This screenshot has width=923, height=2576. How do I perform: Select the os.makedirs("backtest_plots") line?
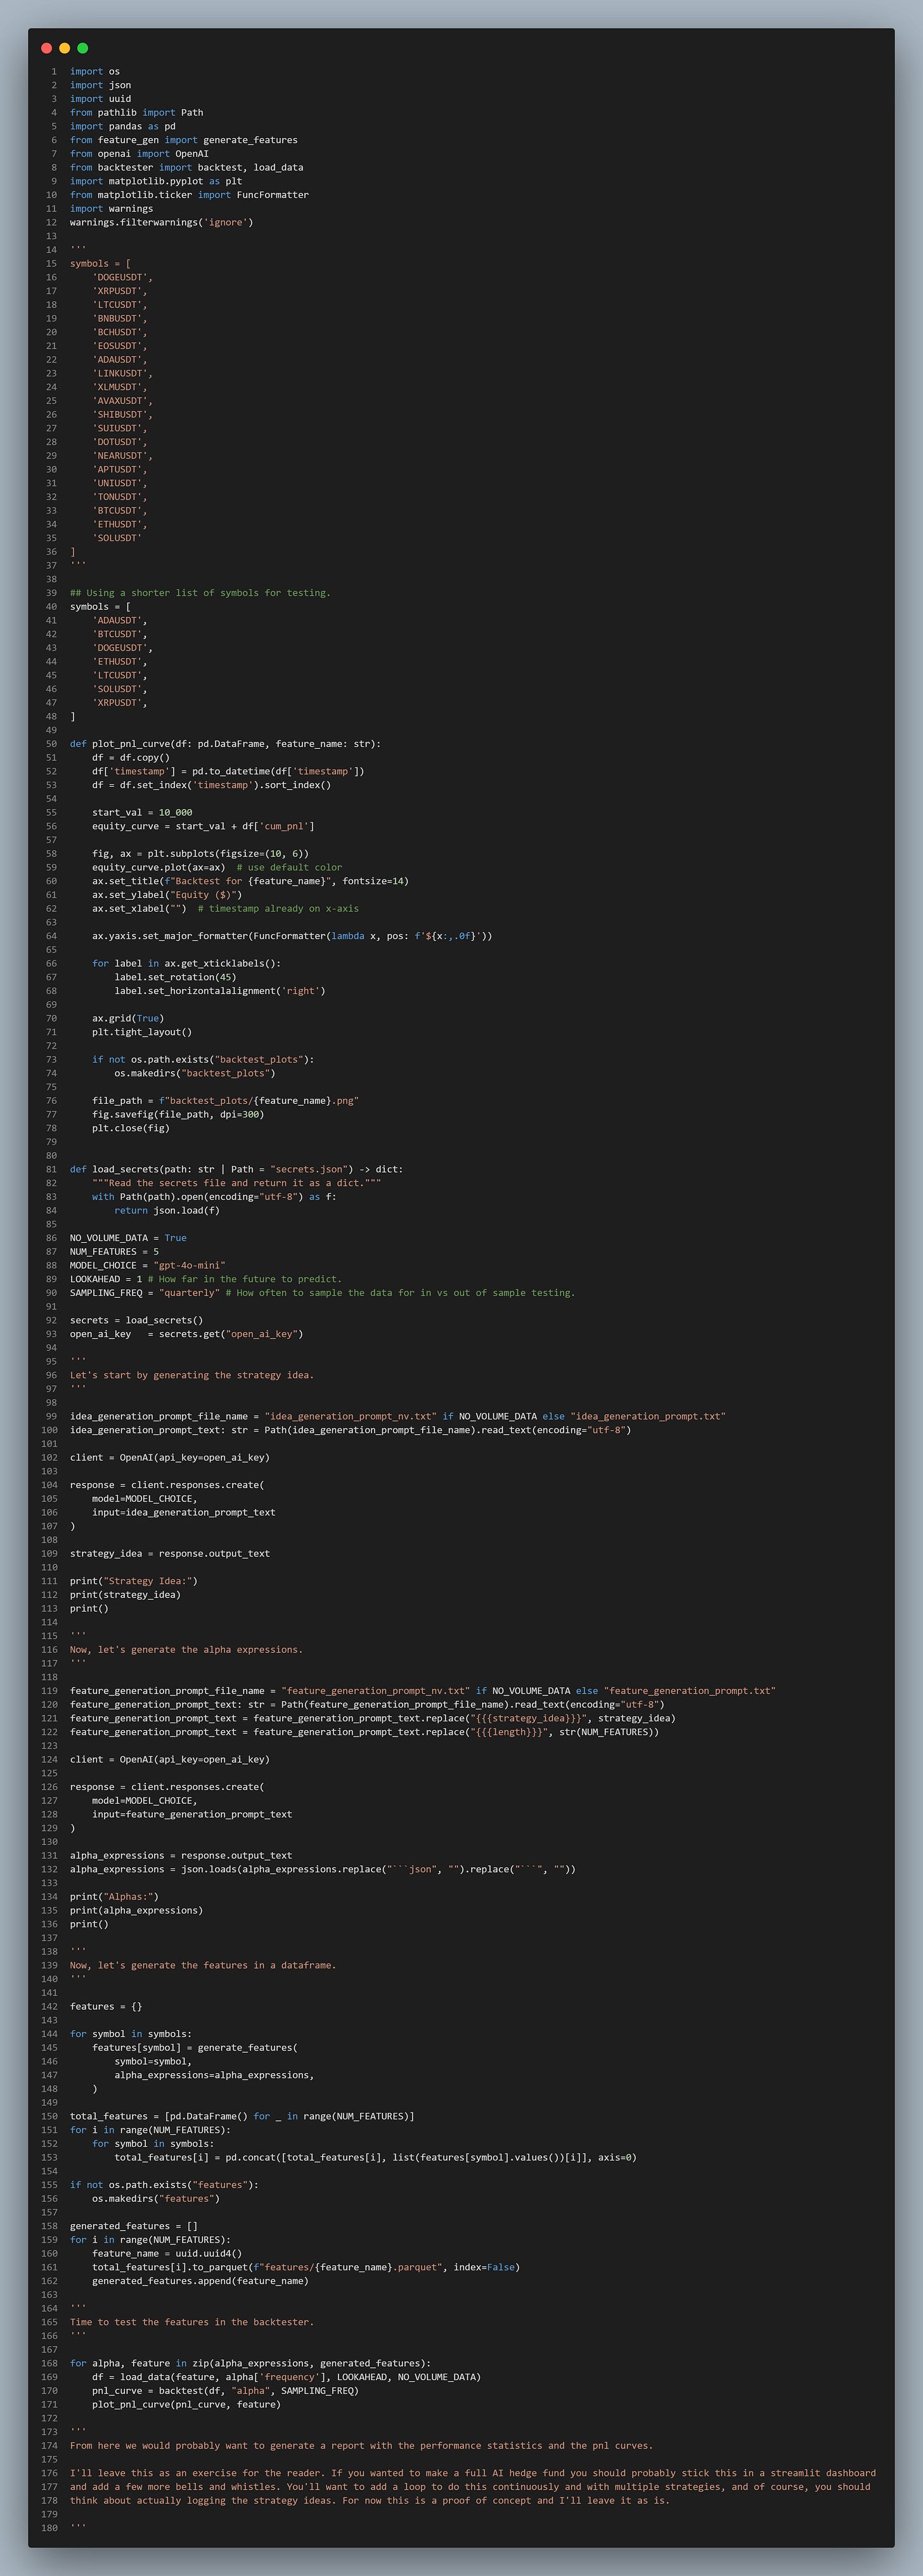[194, 1073]
